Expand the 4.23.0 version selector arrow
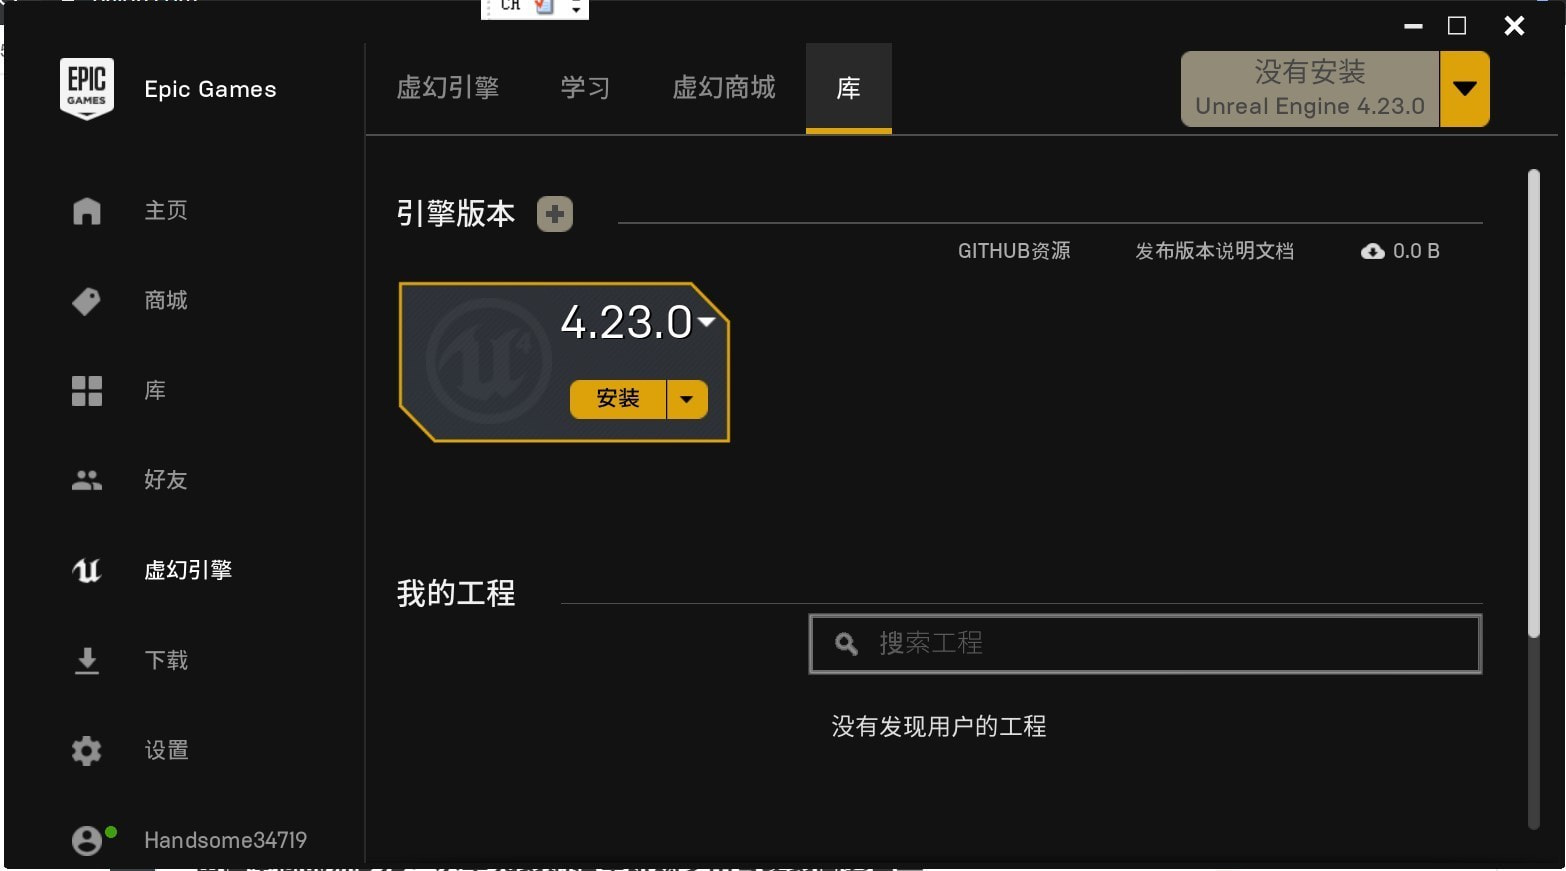This screenshot has width=1566, height=871. (x=707, y=322)
